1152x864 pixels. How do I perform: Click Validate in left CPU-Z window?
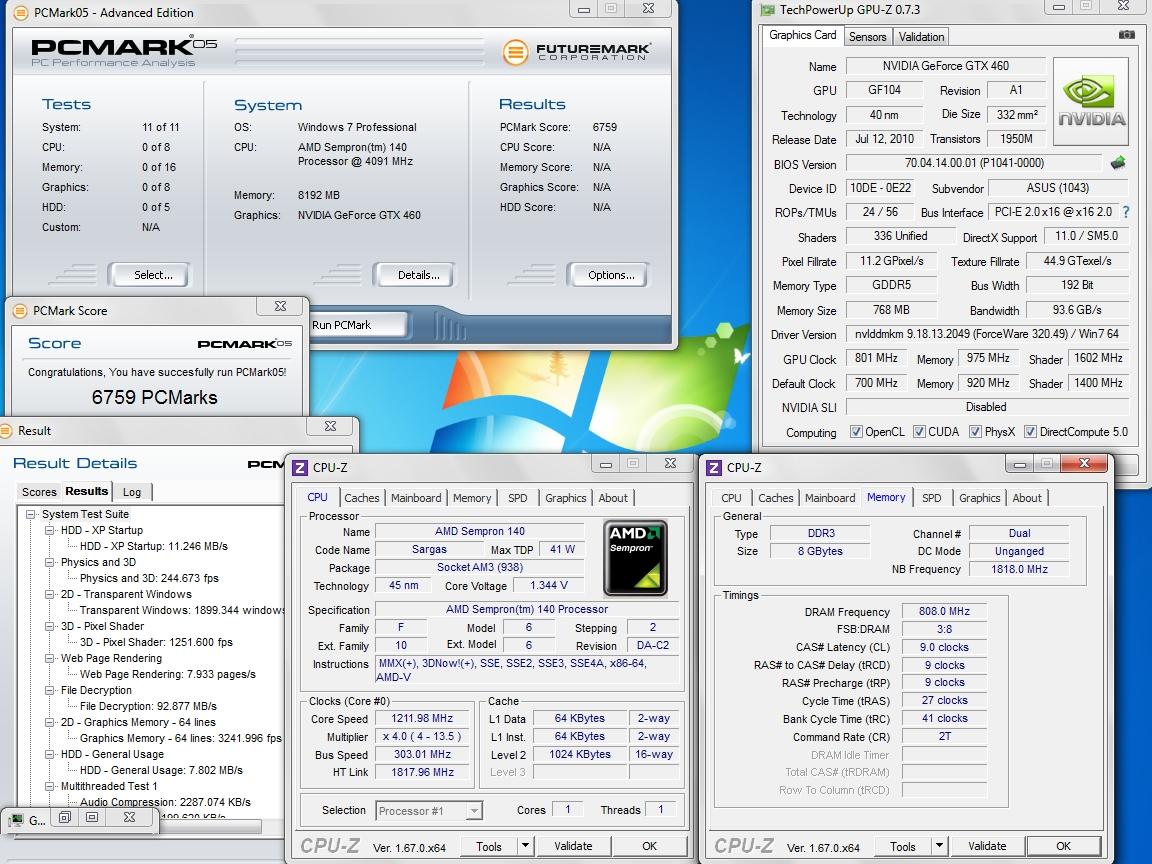(x=573, y=846)
